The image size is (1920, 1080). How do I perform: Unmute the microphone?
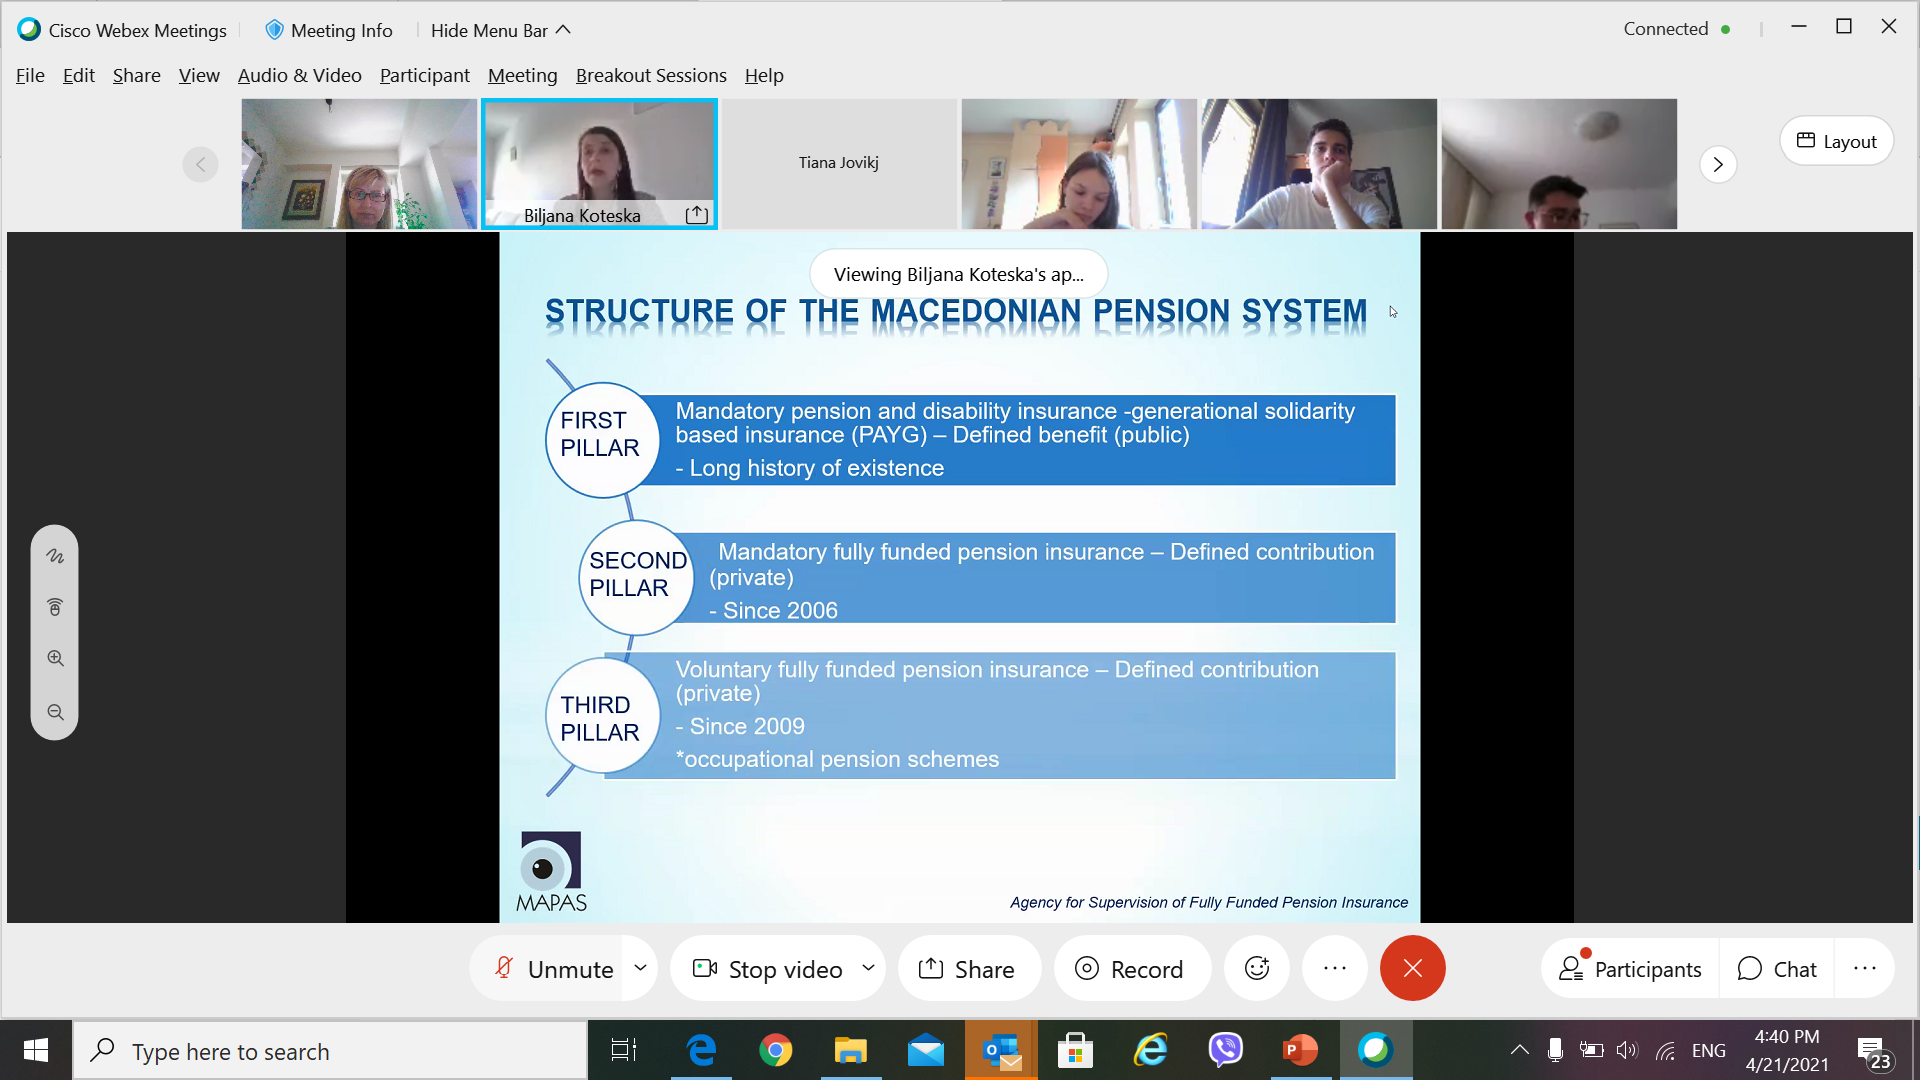555,968
